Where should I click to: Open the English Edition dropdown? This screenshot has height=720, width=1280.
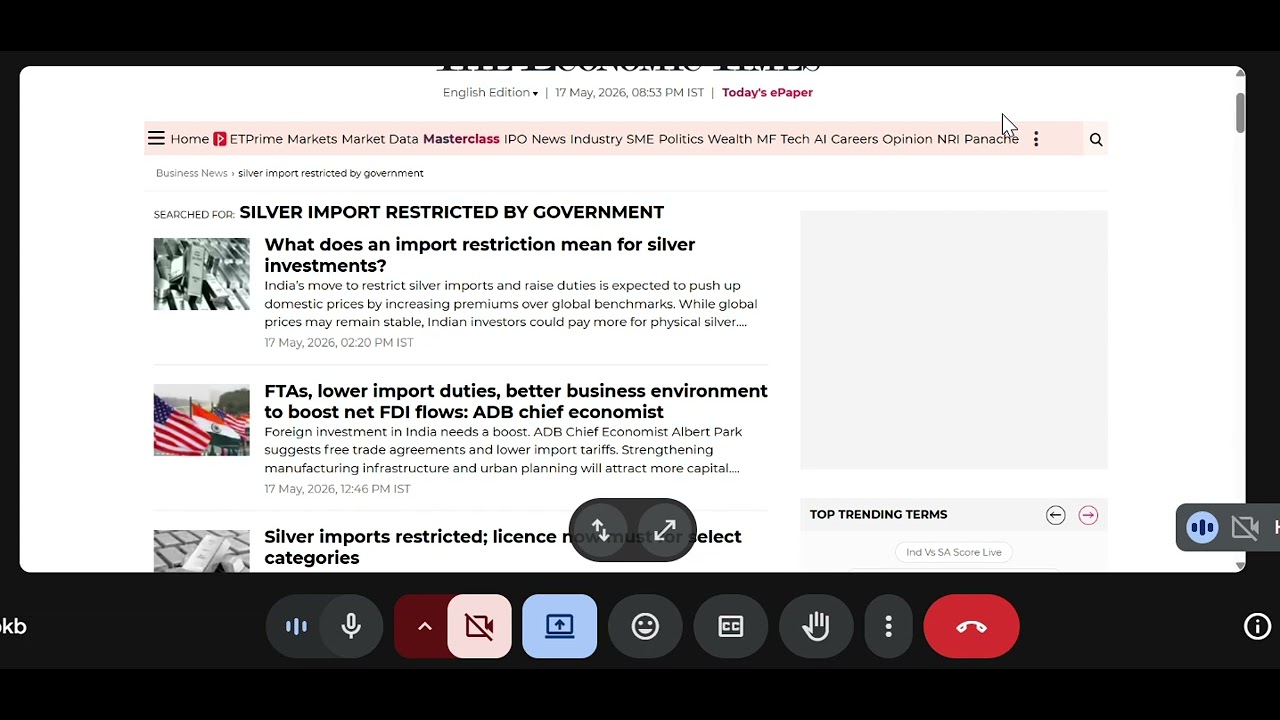[x=490, y=93]
